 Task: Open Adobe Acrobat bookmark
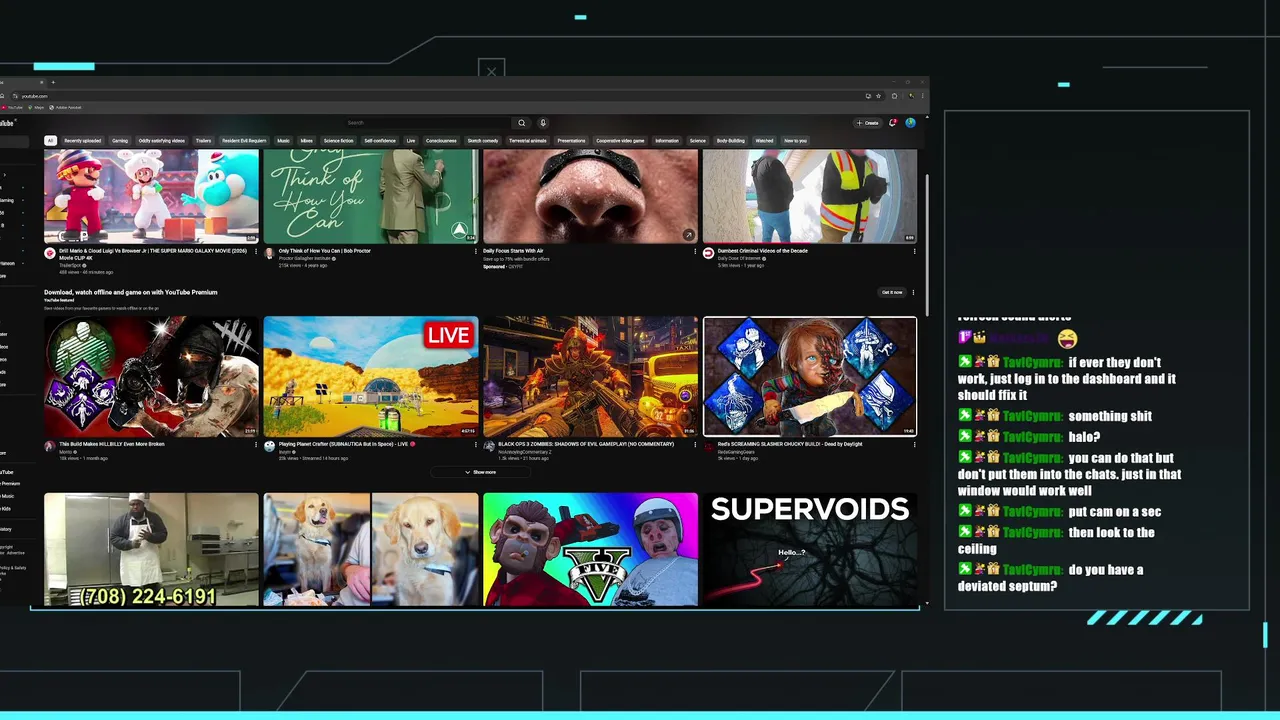[x=66, y=107]
